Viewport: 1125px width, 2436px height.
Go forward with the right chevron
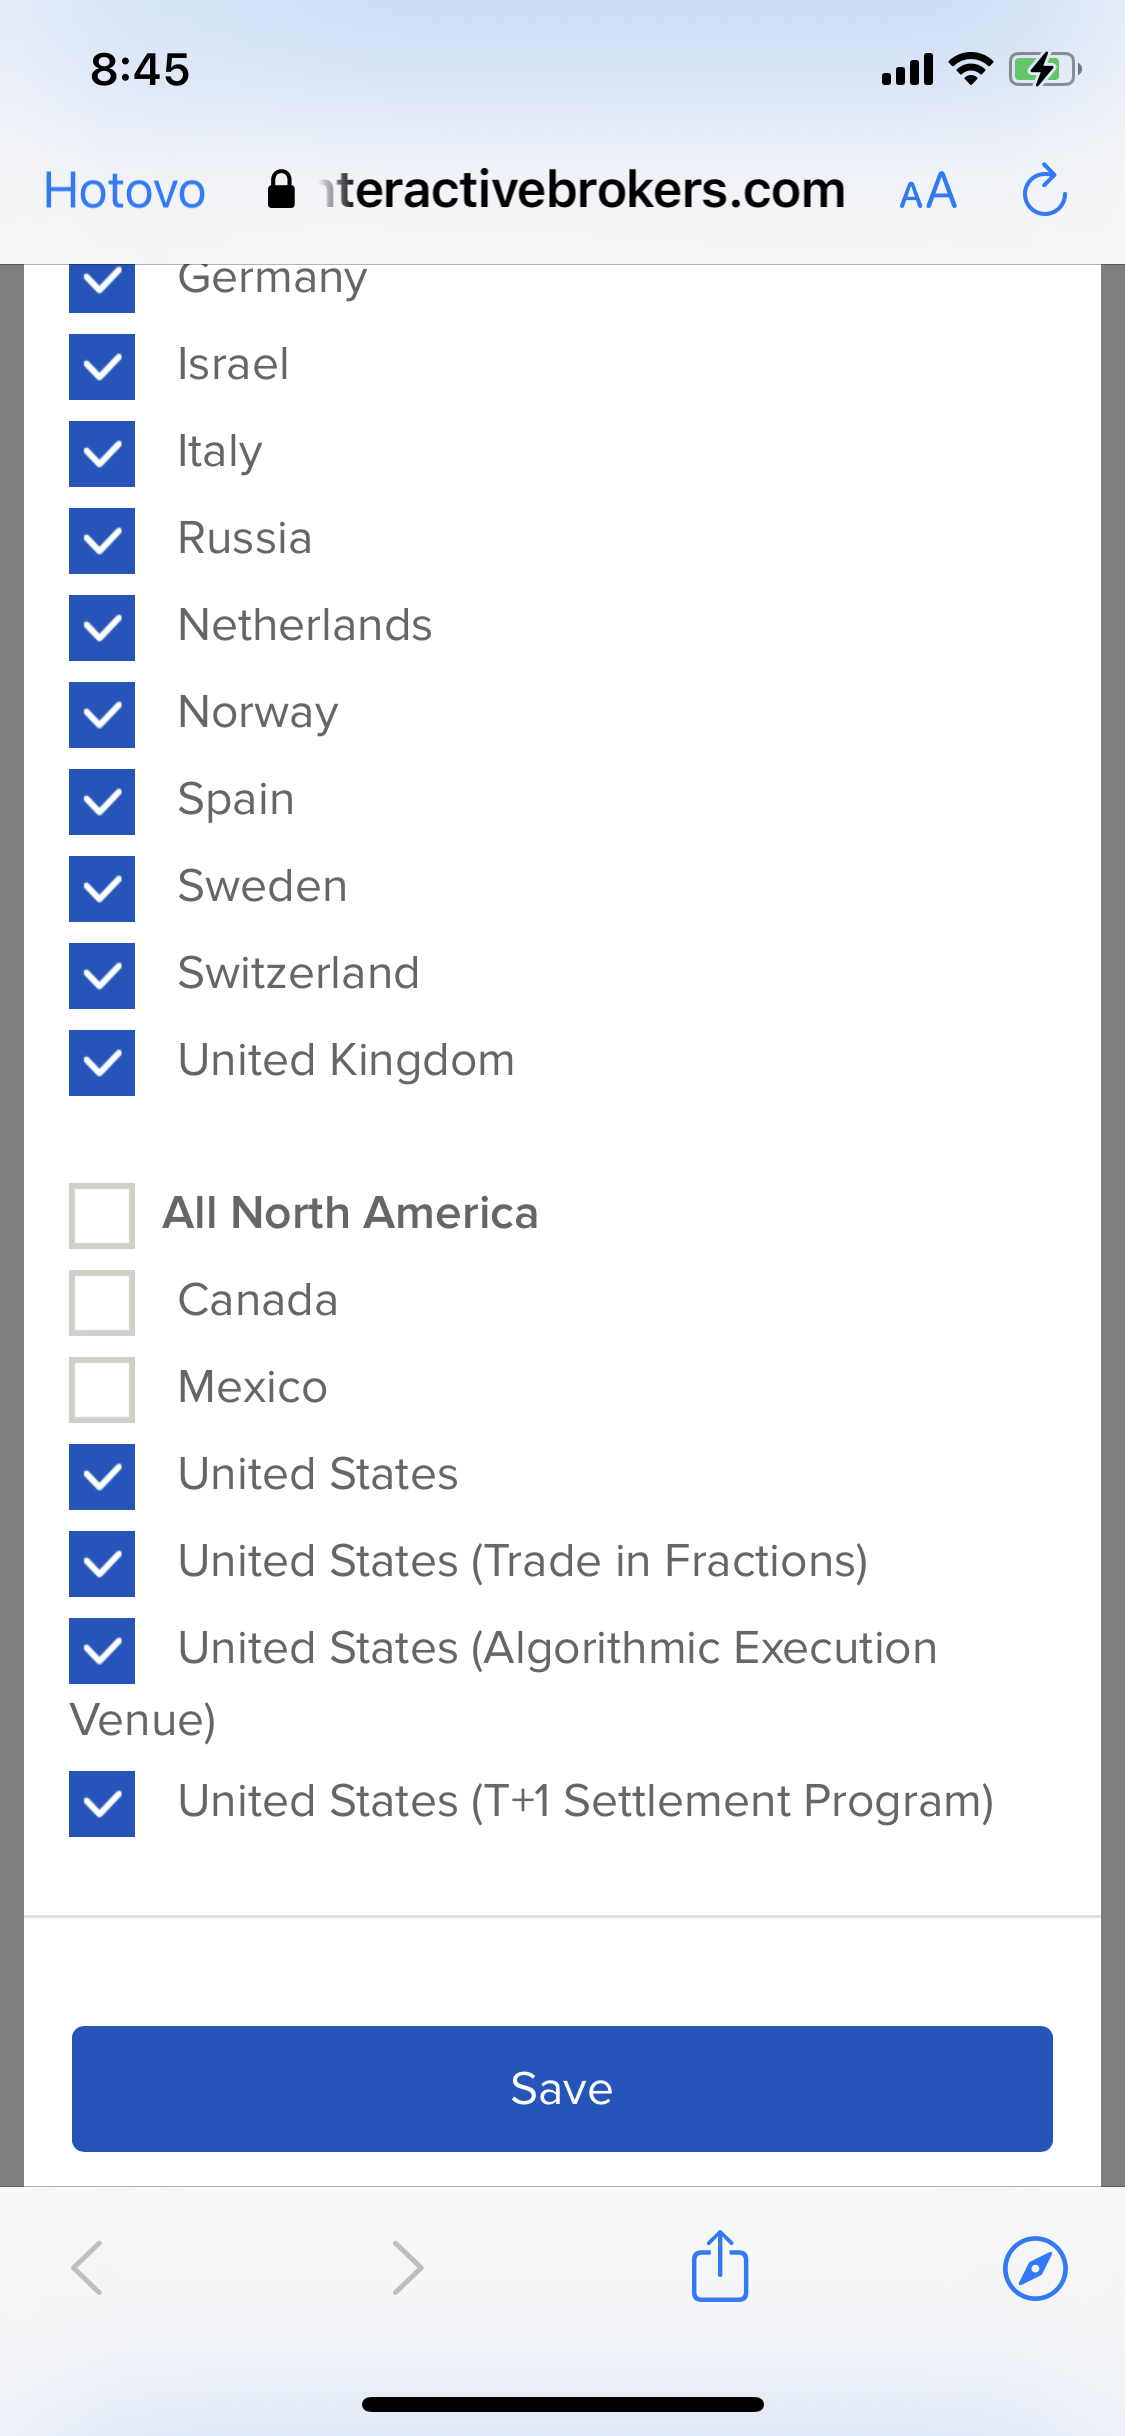[408, 2268]
